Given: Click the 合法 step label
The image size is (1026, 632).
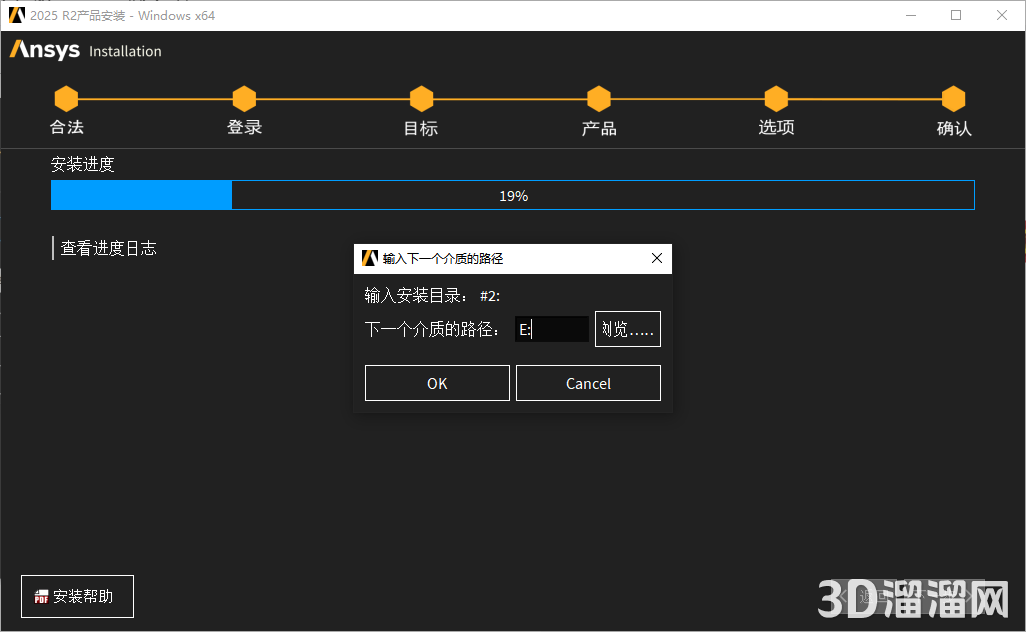Looking at the screenshot, I should click(66, 128).
